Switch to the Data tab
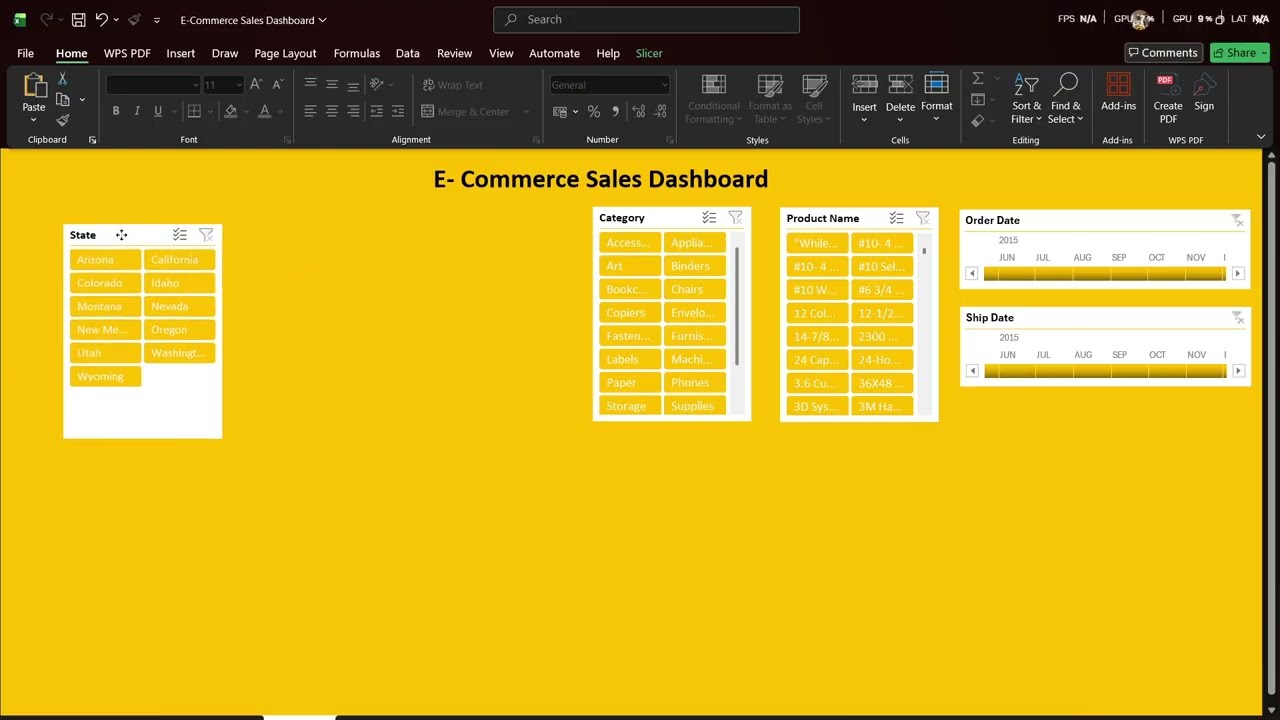The image size is (1280, 720). point(408,53)
